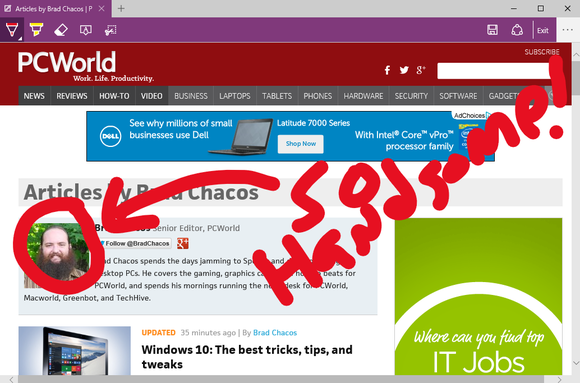
Task: Click the SUBSCRIBE link
Action: click(542, 52)
